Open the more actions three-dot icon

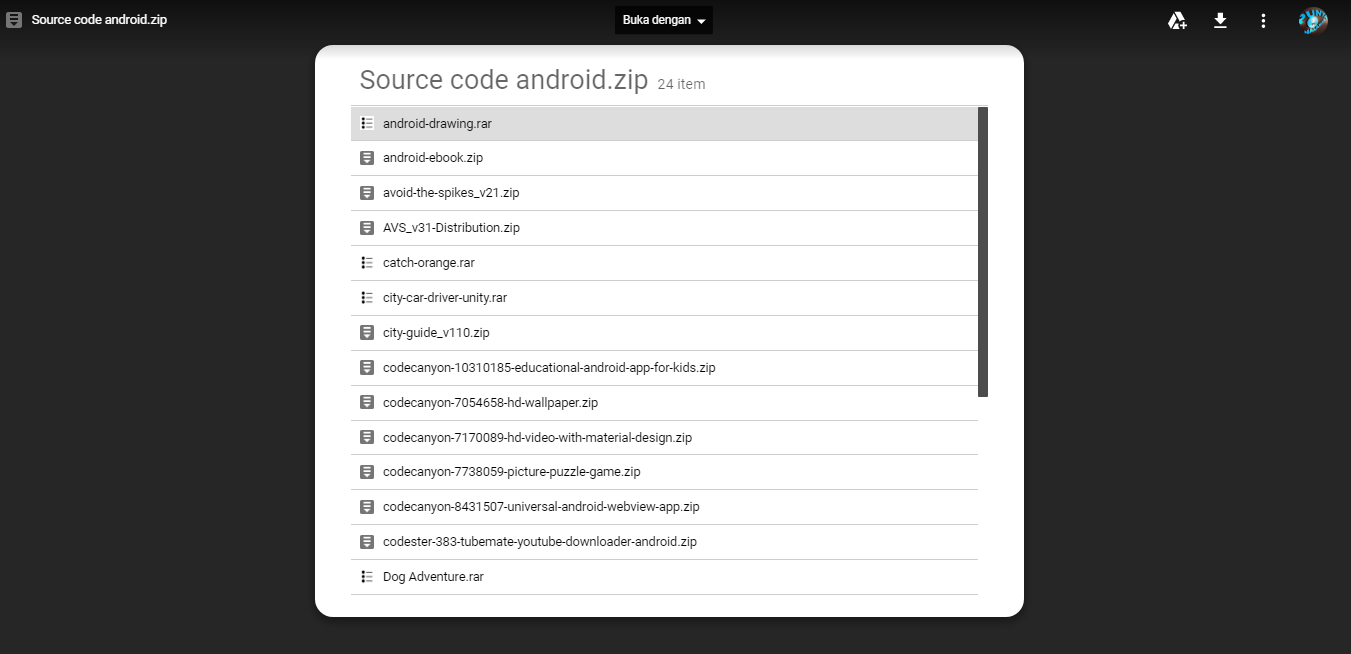[1263, 20]
